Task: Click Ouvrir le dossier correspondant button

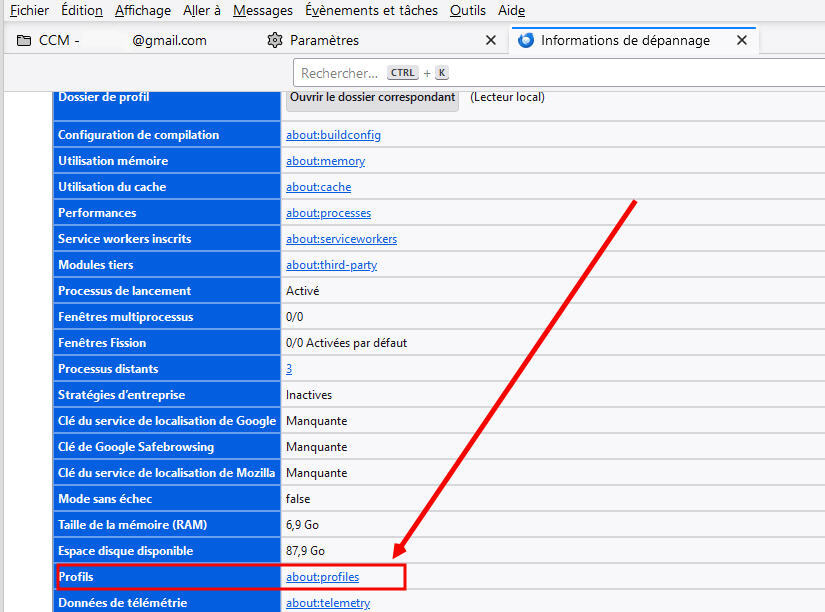Action: click(x=373, y=98)
